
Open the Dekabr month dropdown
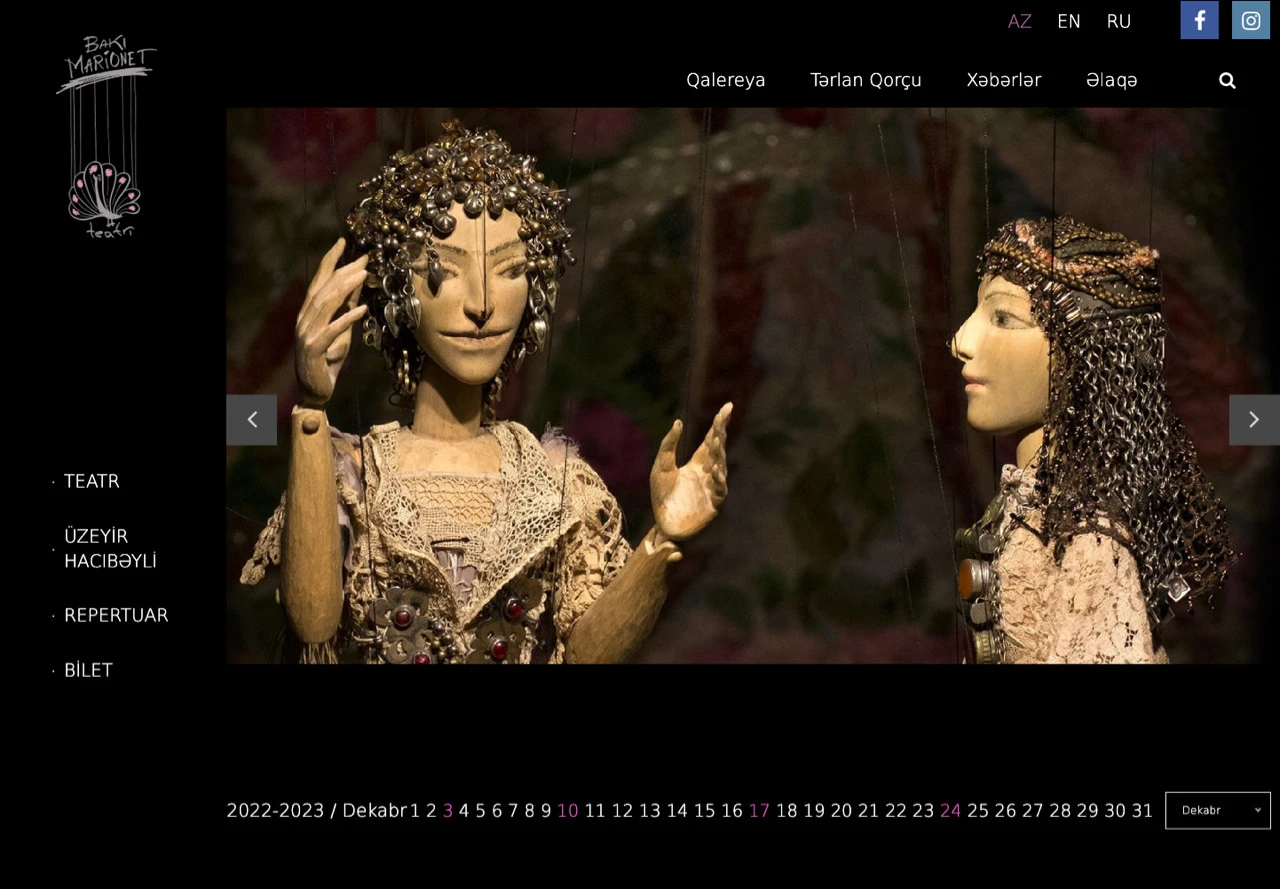[1218, 810]
